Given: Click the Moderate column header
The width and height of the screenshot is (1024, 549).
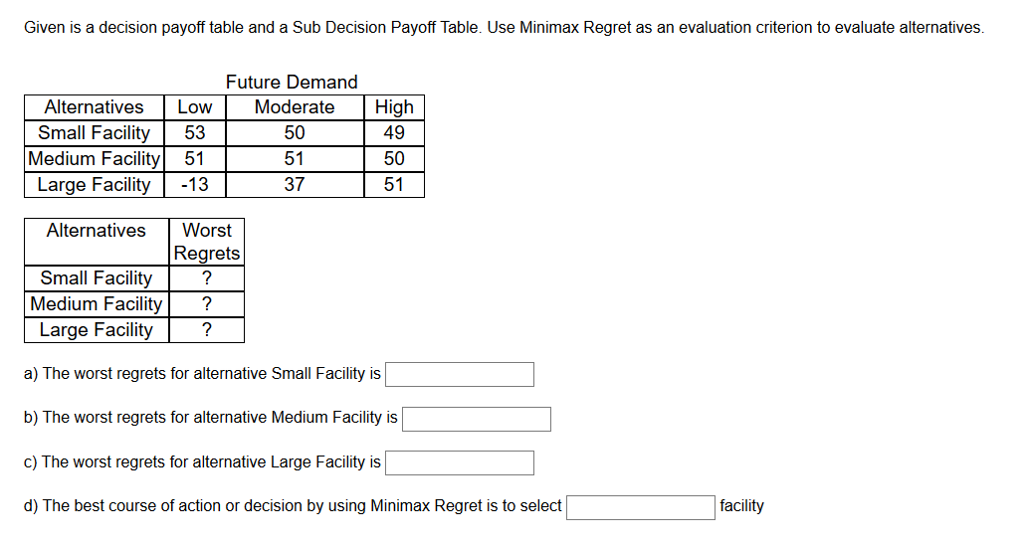Looking at the screenshot, I should pos(295,107).
